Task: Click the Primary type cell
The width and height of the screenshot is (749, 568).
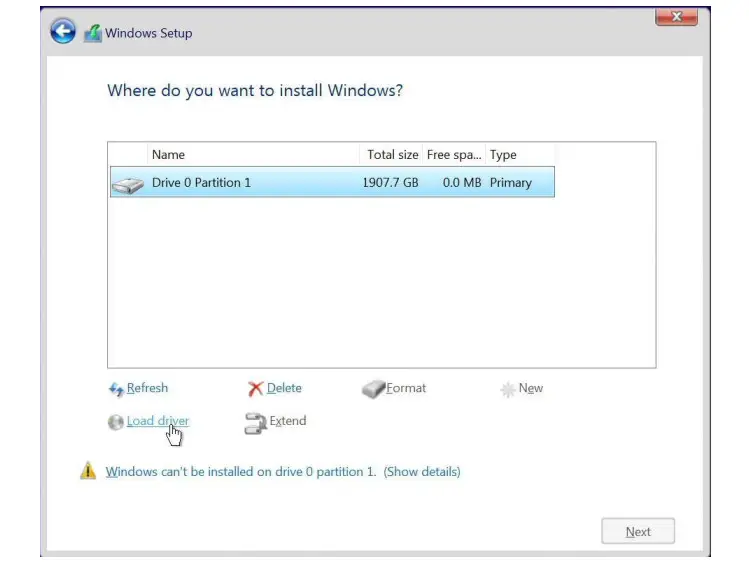Action: tap(511, 182)
